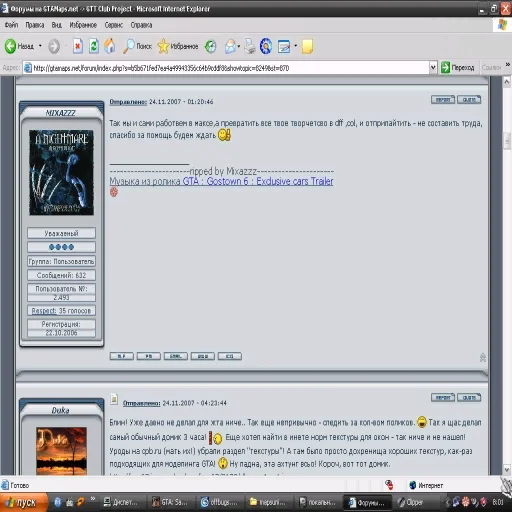Image resolution: width=512 pixels, height=512 pixels.
Task: Expand hidden tray icons arrow
Action: (x=448, y=502)
